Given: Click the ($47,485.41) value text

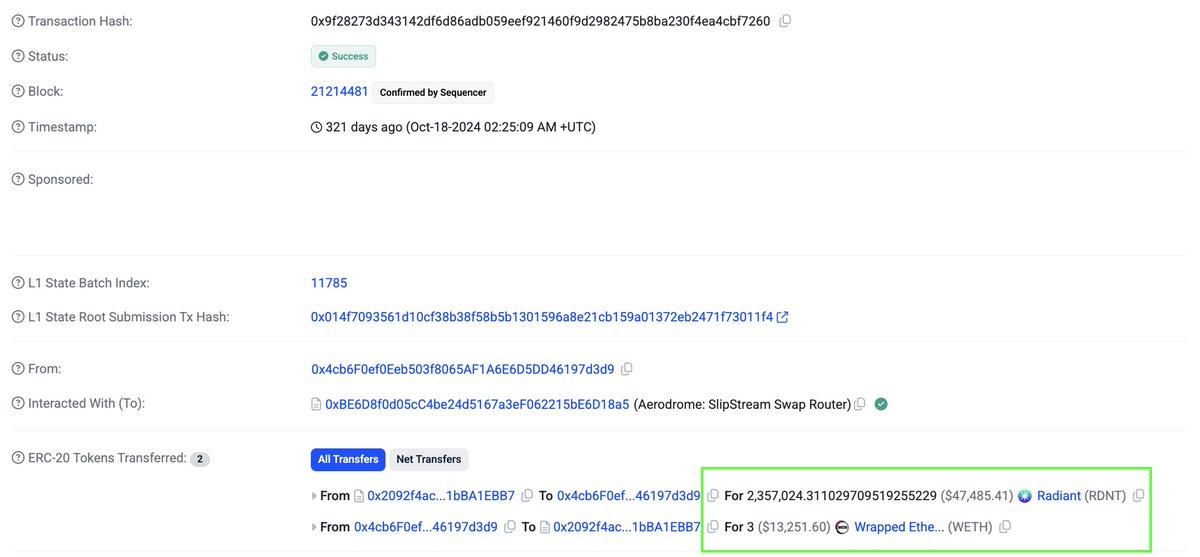Looking at the screenshot, I should click(977, 496).
